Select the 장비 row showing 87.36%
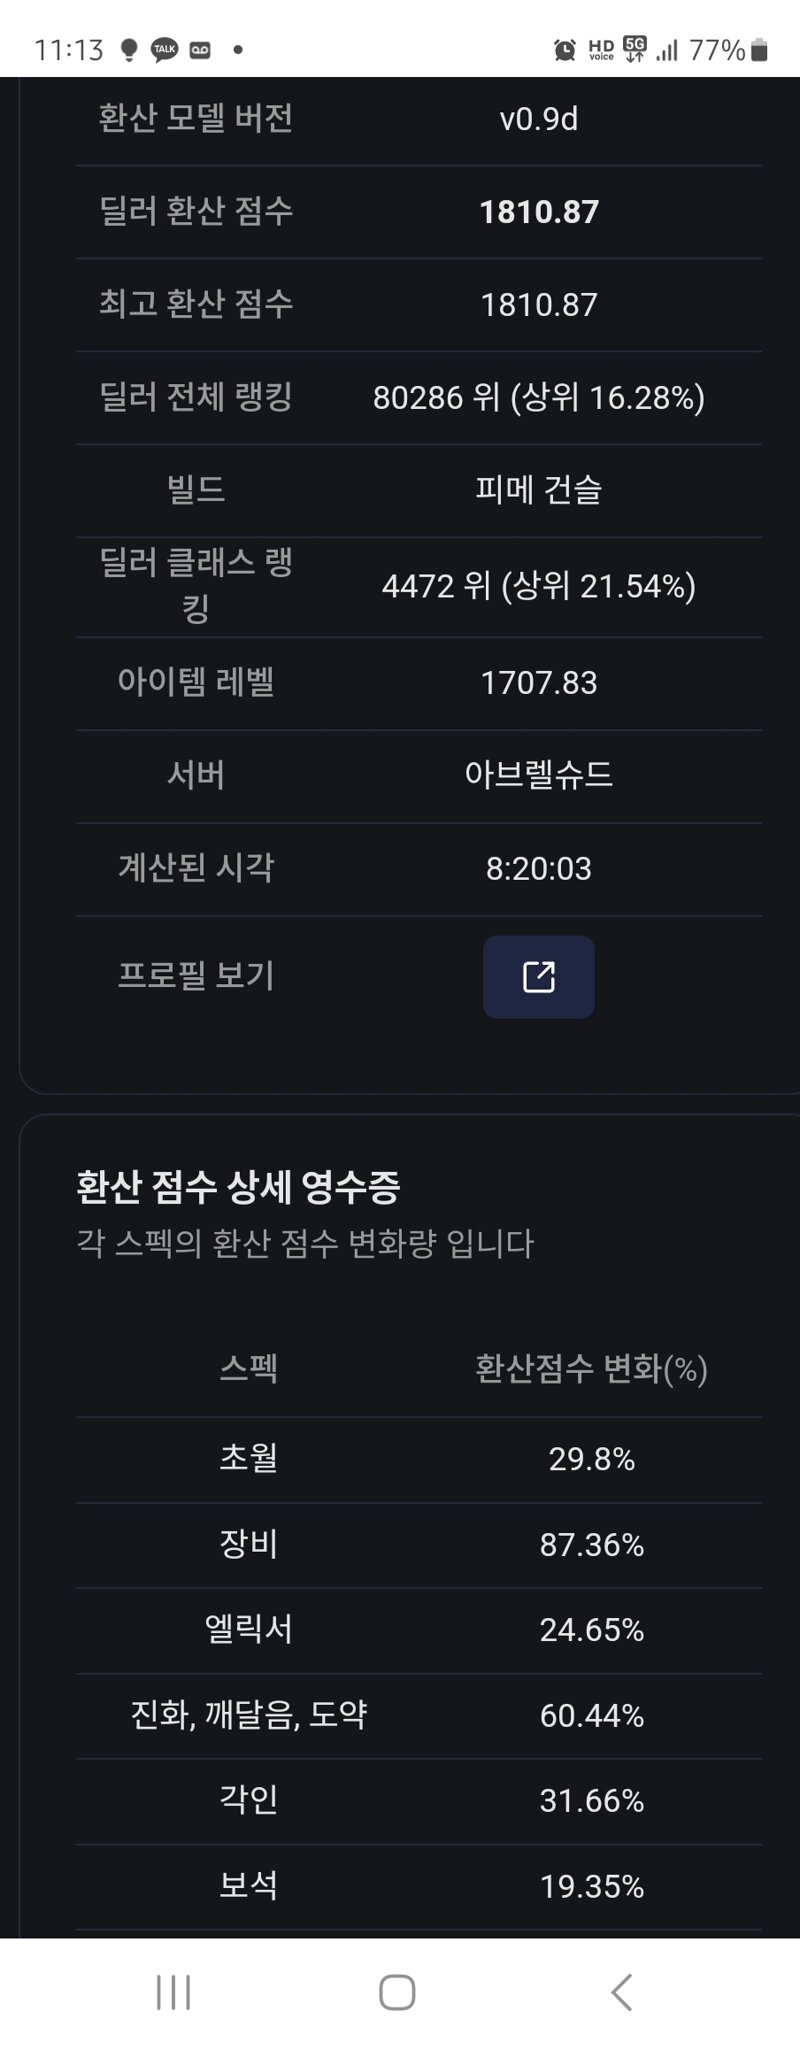800x2050 pixels. click(418, 1545)
